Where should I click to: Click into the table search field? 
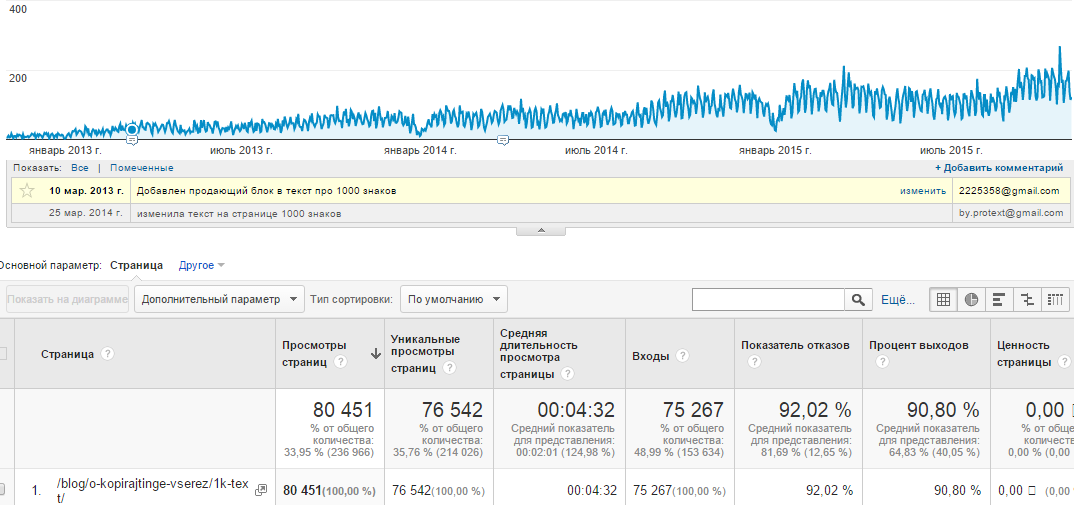click(768, 299)
